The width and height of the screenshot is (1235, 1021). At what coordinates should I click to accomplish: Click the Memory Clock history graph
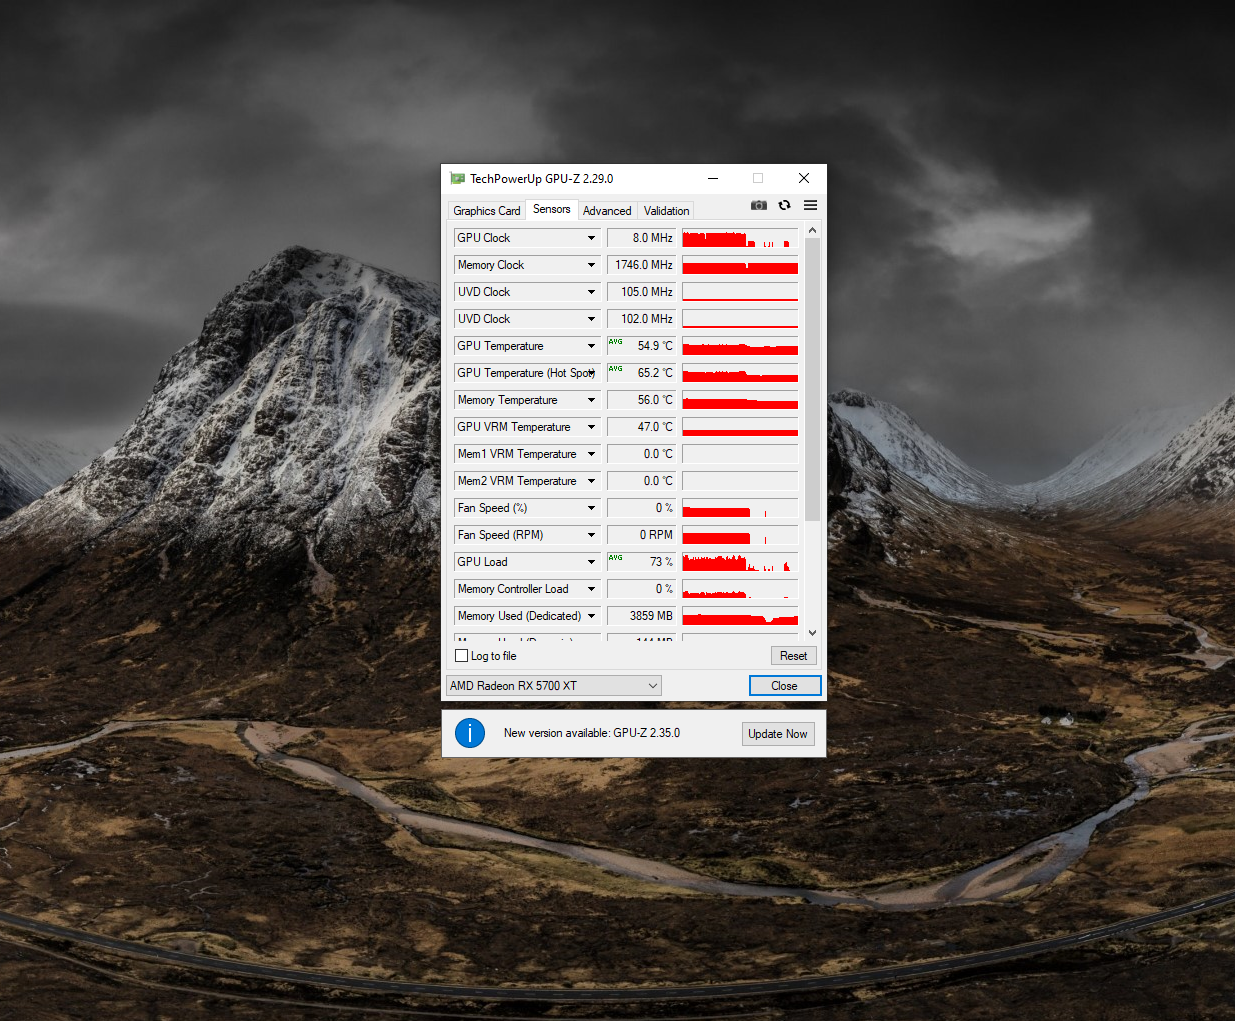(x=740, y=265)
